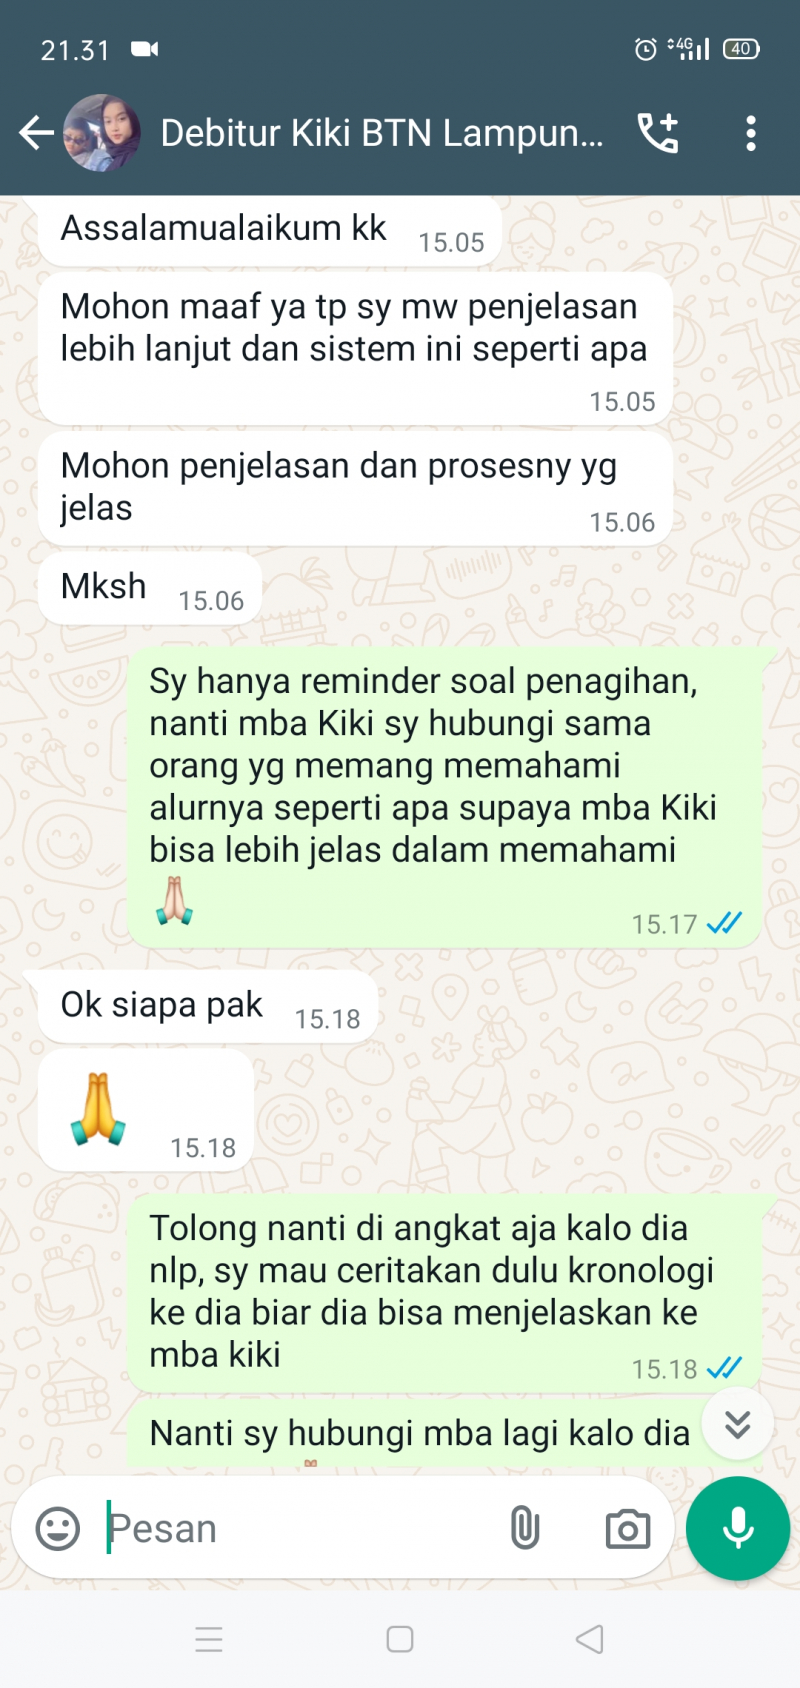Start a voice call with the contact
Screen dimensions: 800x1688
click(658, 133)
